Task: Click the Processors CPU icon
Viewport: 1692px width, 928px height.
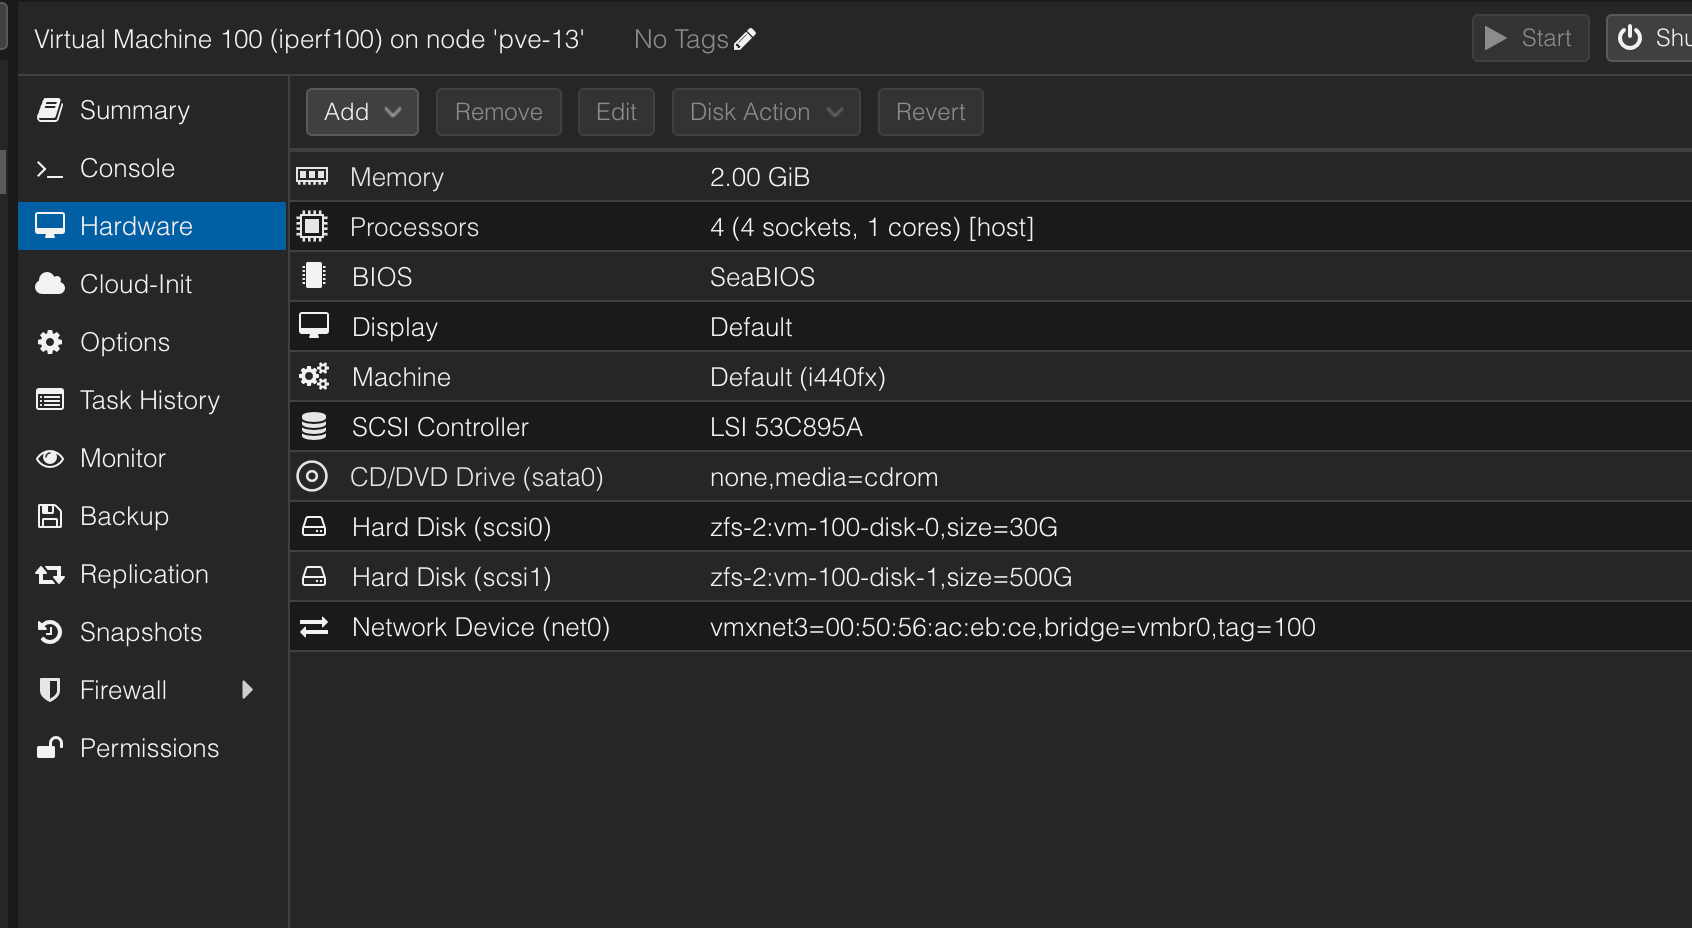Action: (313, 226)
